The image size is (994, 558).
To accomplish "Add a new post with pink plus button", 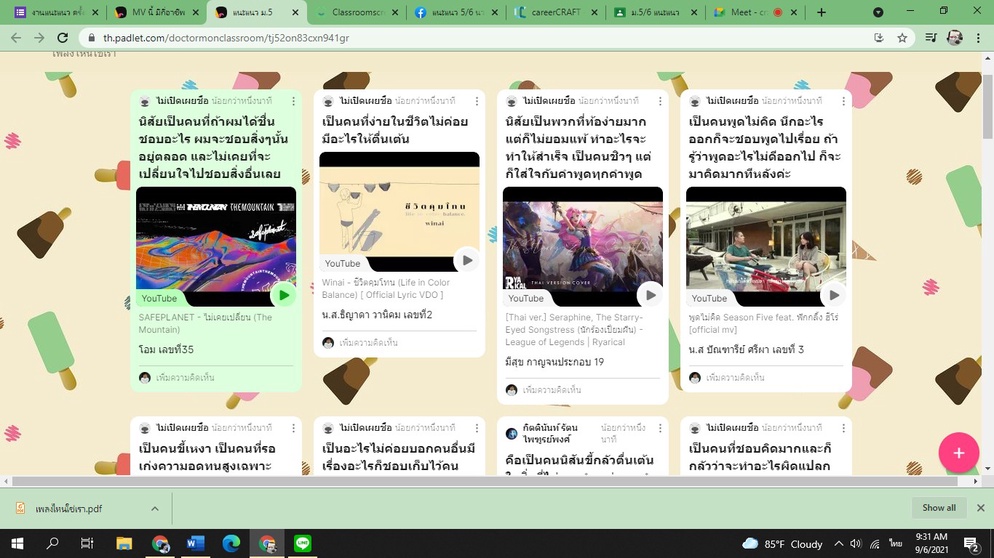I will [x=958, y=453].
